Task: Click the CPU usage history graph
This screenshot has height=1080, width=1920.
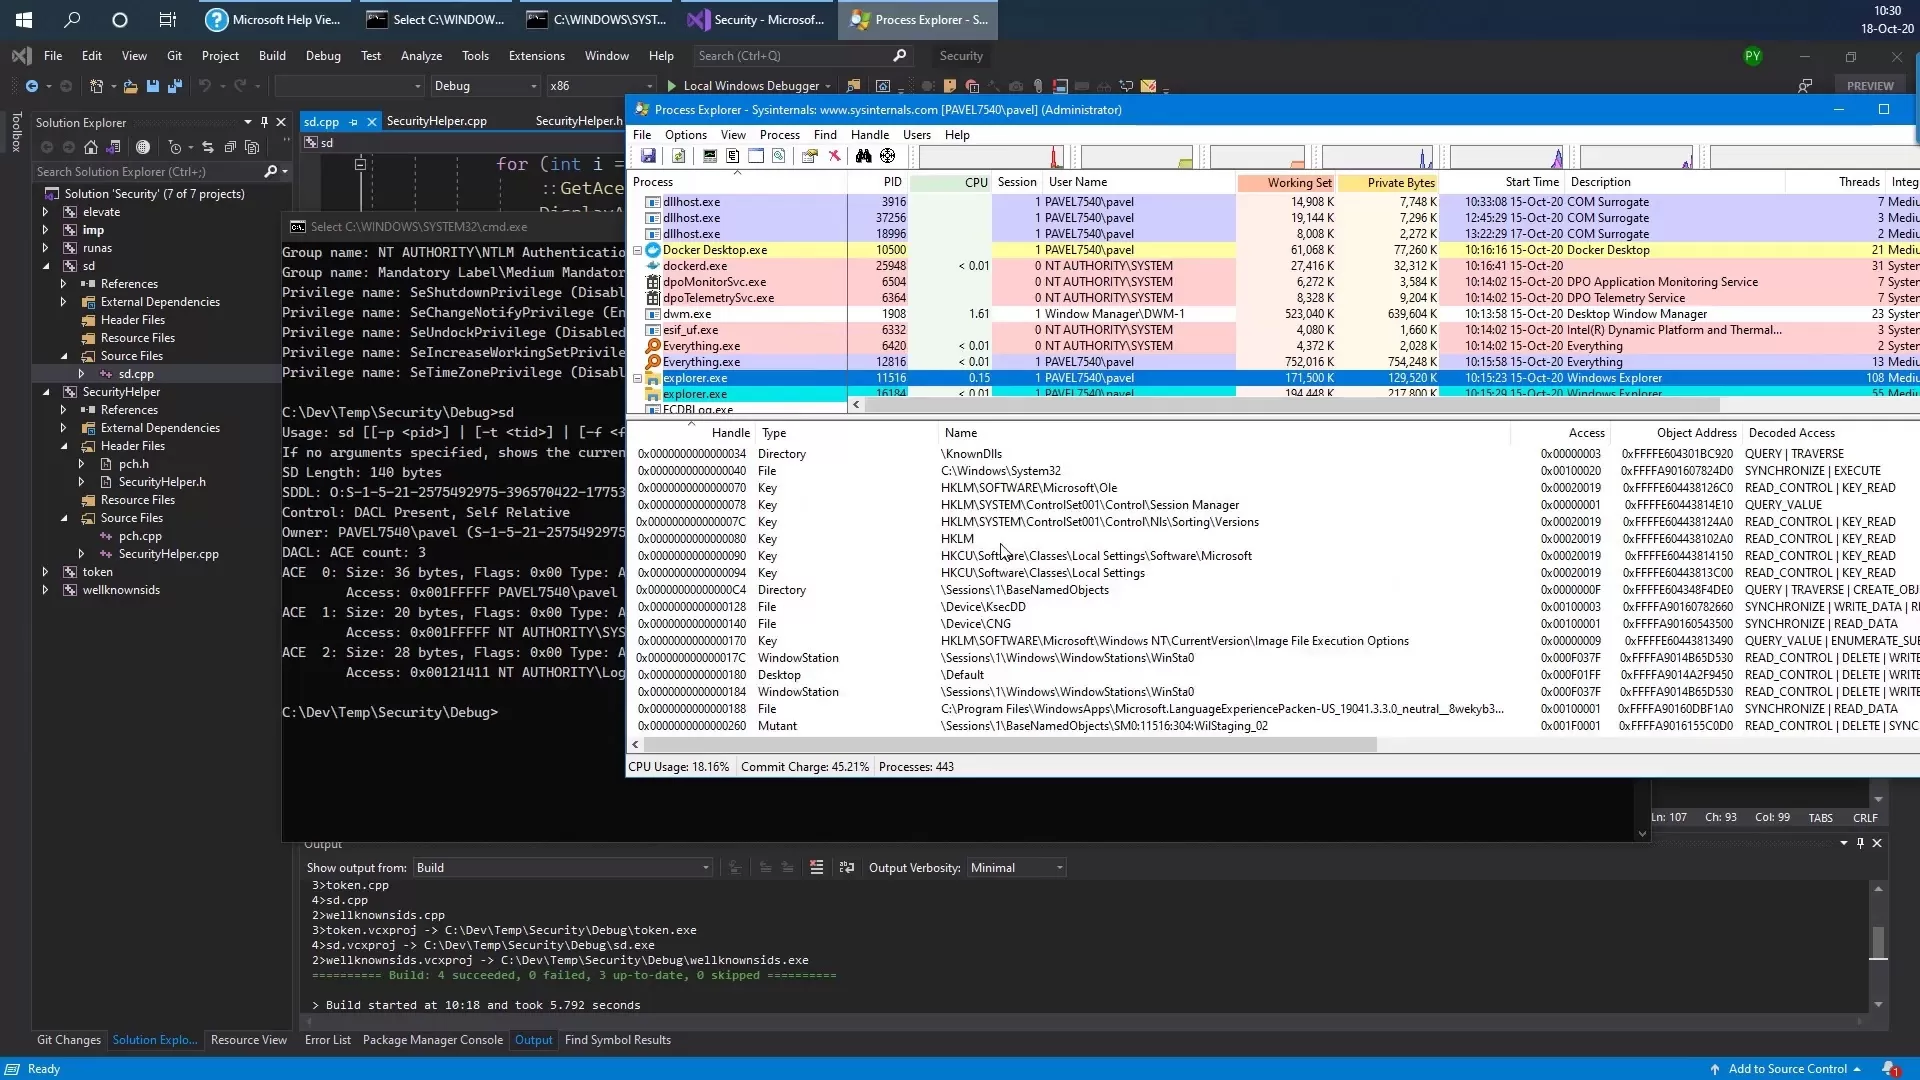Action: point(990,157)
